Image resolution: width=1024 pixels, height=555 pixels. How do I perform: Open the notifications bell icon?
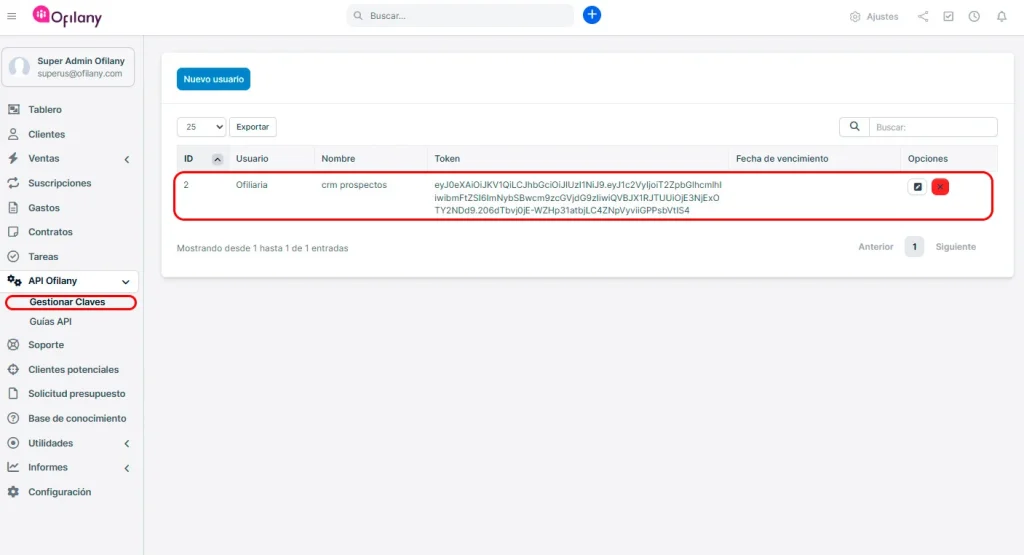click(x=1001, y=17)
